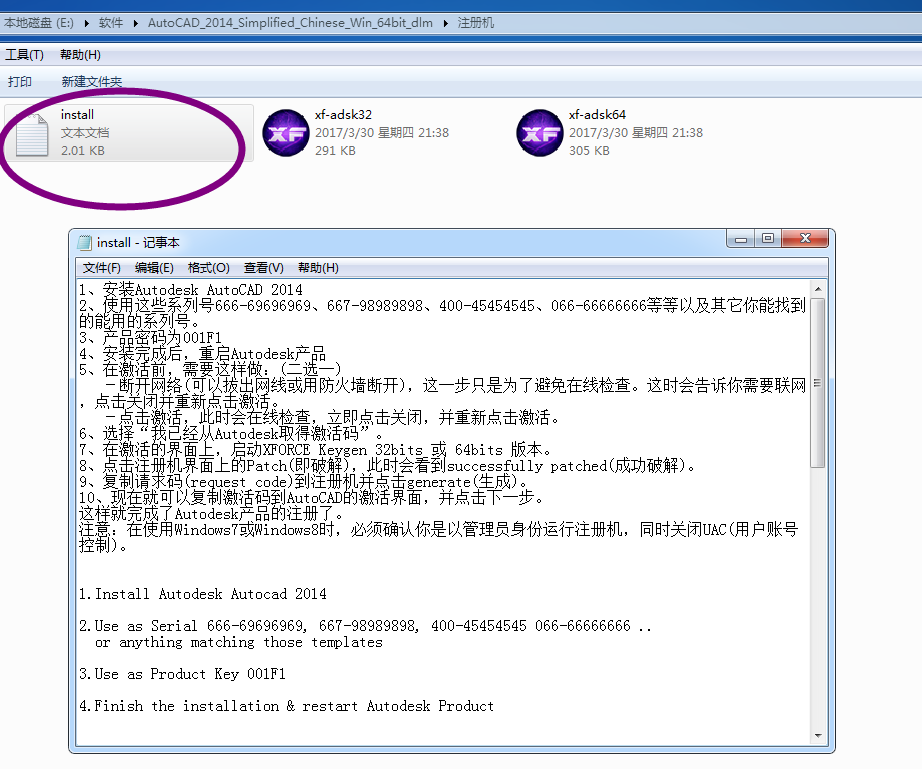Click line '这样就完成了Autodesk产品的注册了。'

click(211, 514)
